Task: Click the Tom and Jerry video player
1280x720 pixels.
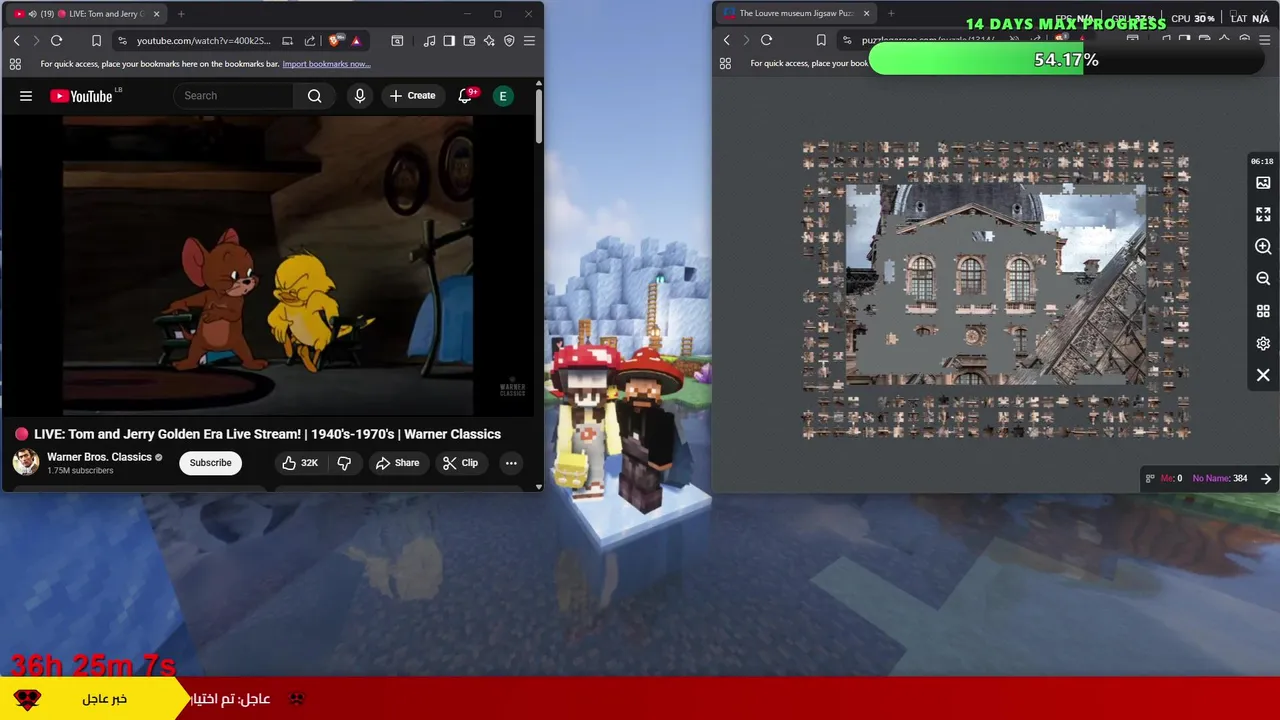Action: [x=268, y=266]
